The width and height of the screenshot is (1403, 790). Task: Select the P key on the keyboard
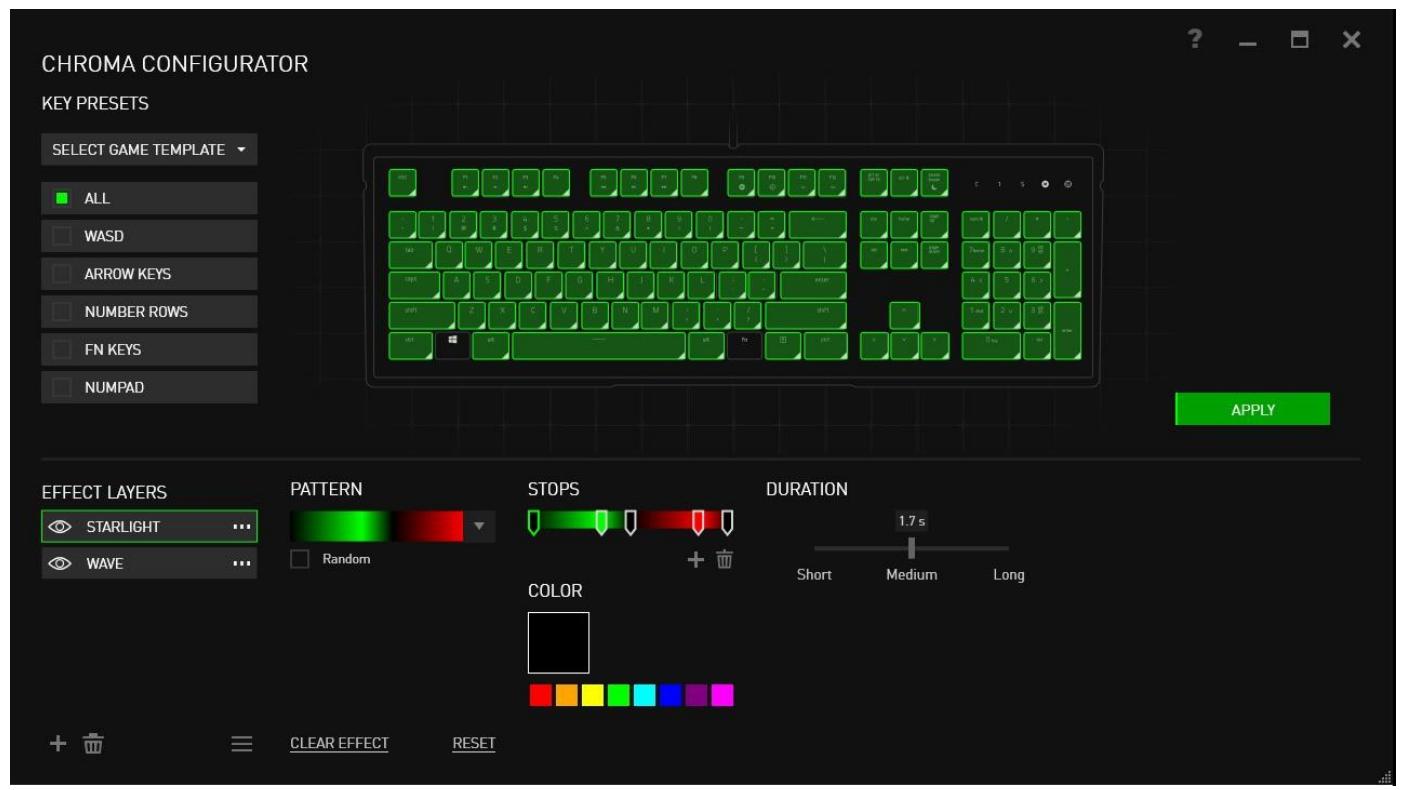click(x=727, y=255)
